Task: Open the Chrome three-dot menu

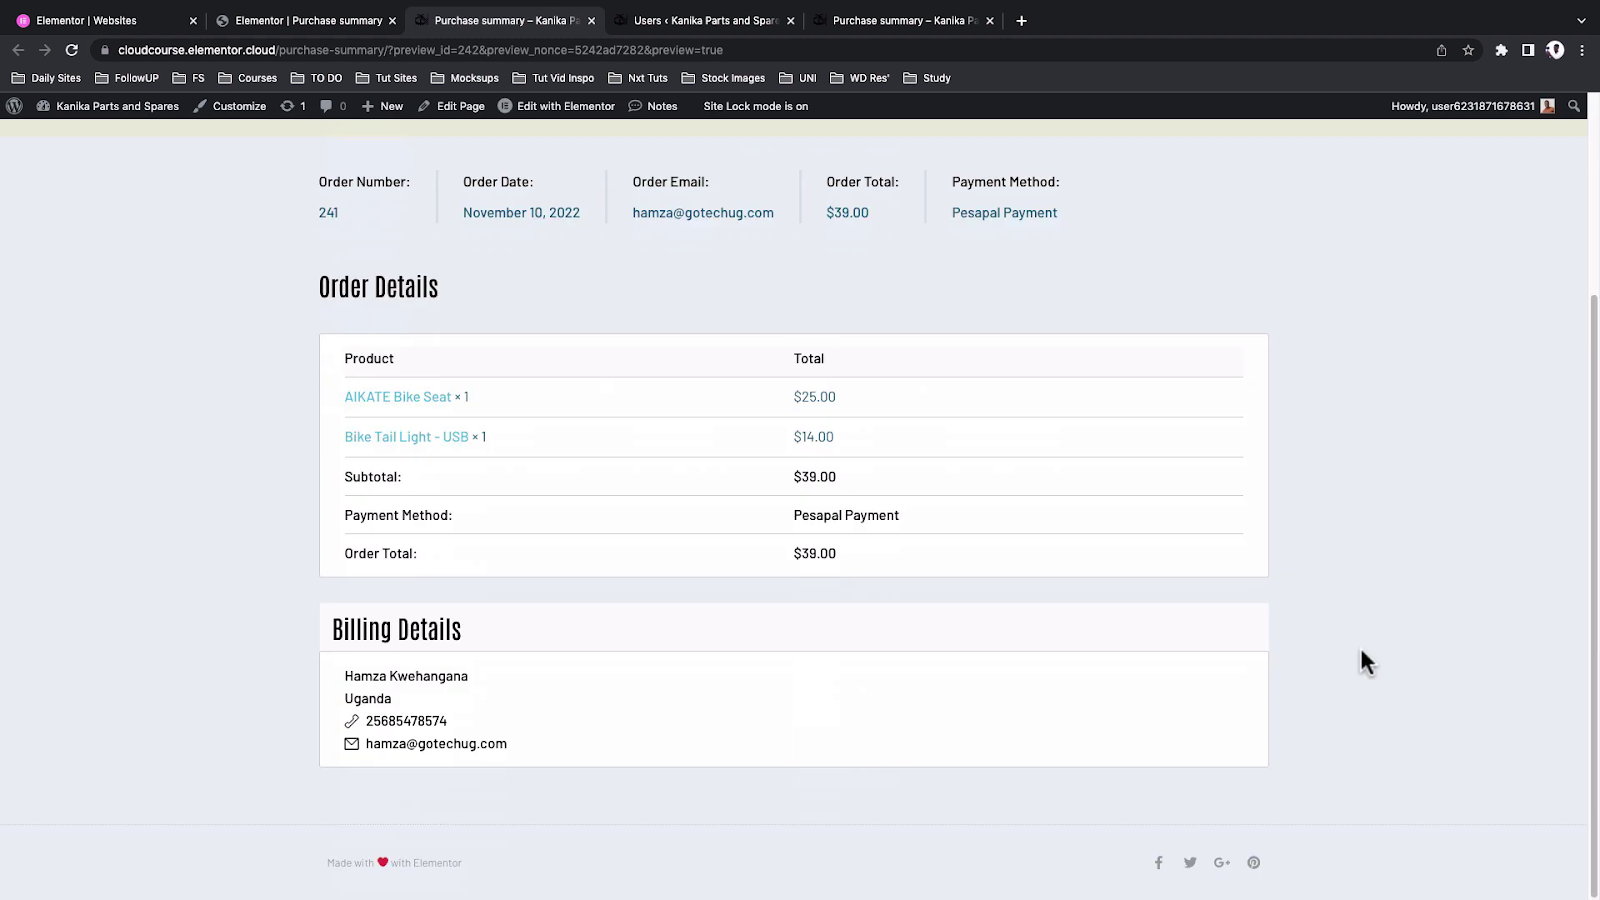Action: click(x=1582, y=50)
